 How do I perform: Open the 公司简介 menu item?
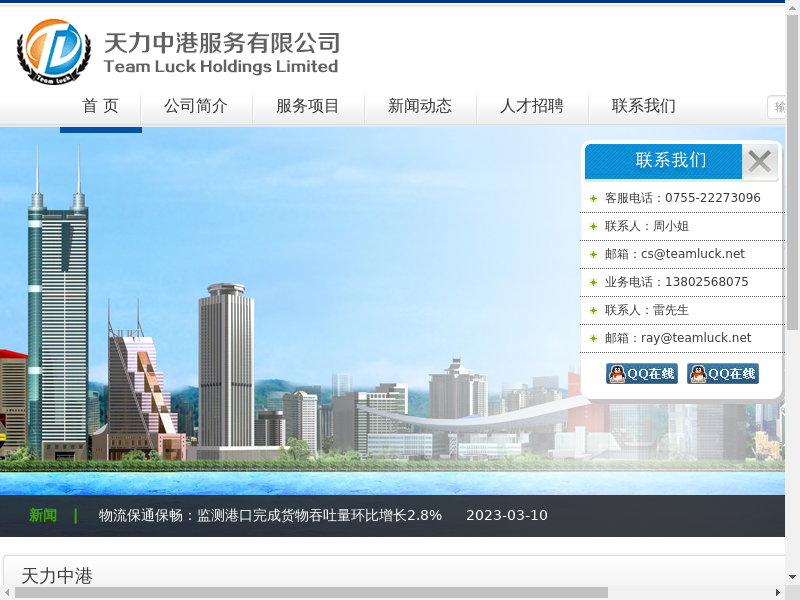(x=196, y=106)
